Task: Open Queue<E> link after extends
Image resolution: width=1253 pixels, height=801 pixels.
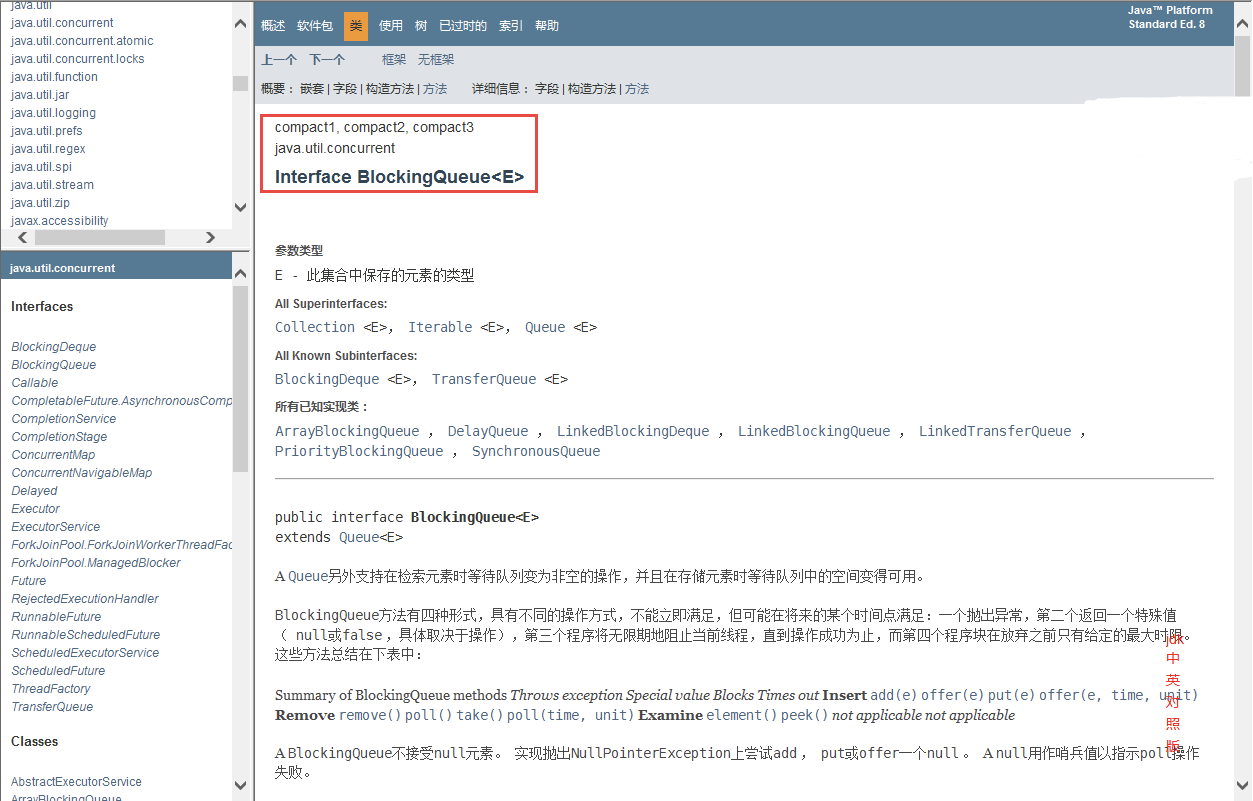Action: 371,537
